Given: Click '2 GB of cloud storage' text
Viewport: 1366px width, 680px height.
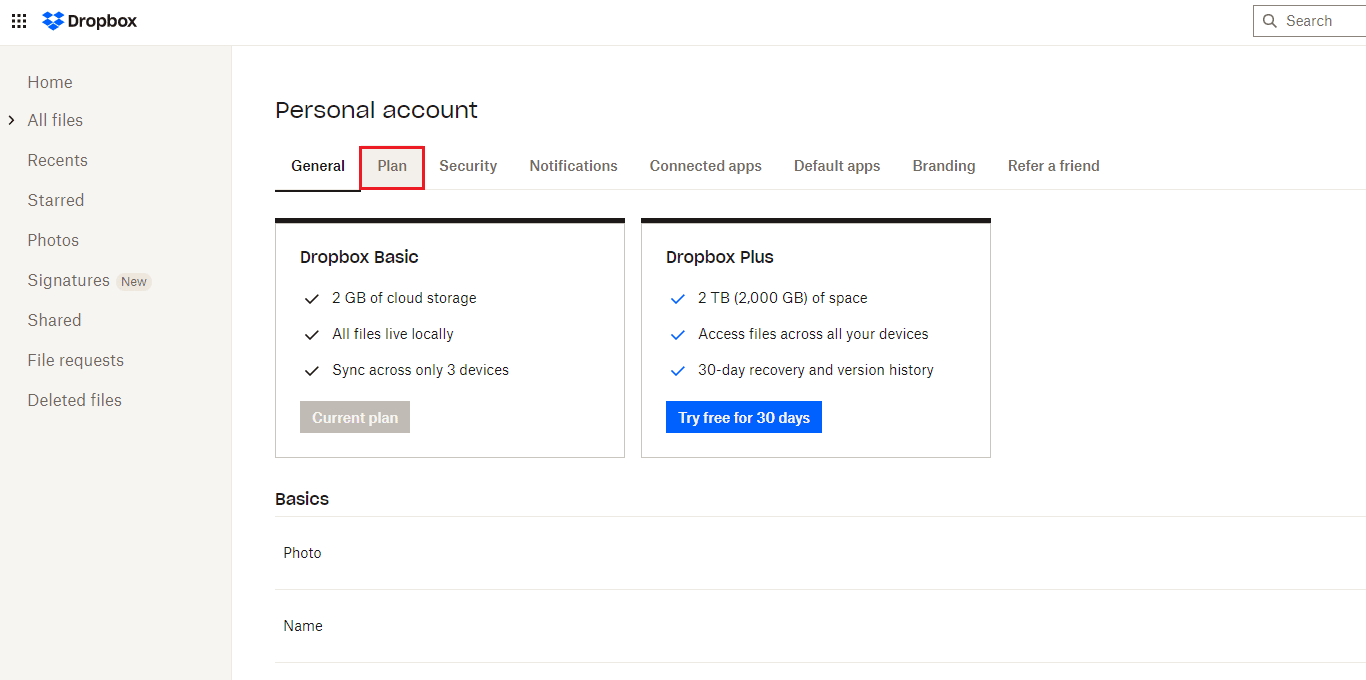Looking at the screenshot, I should (x=404, y=298).
